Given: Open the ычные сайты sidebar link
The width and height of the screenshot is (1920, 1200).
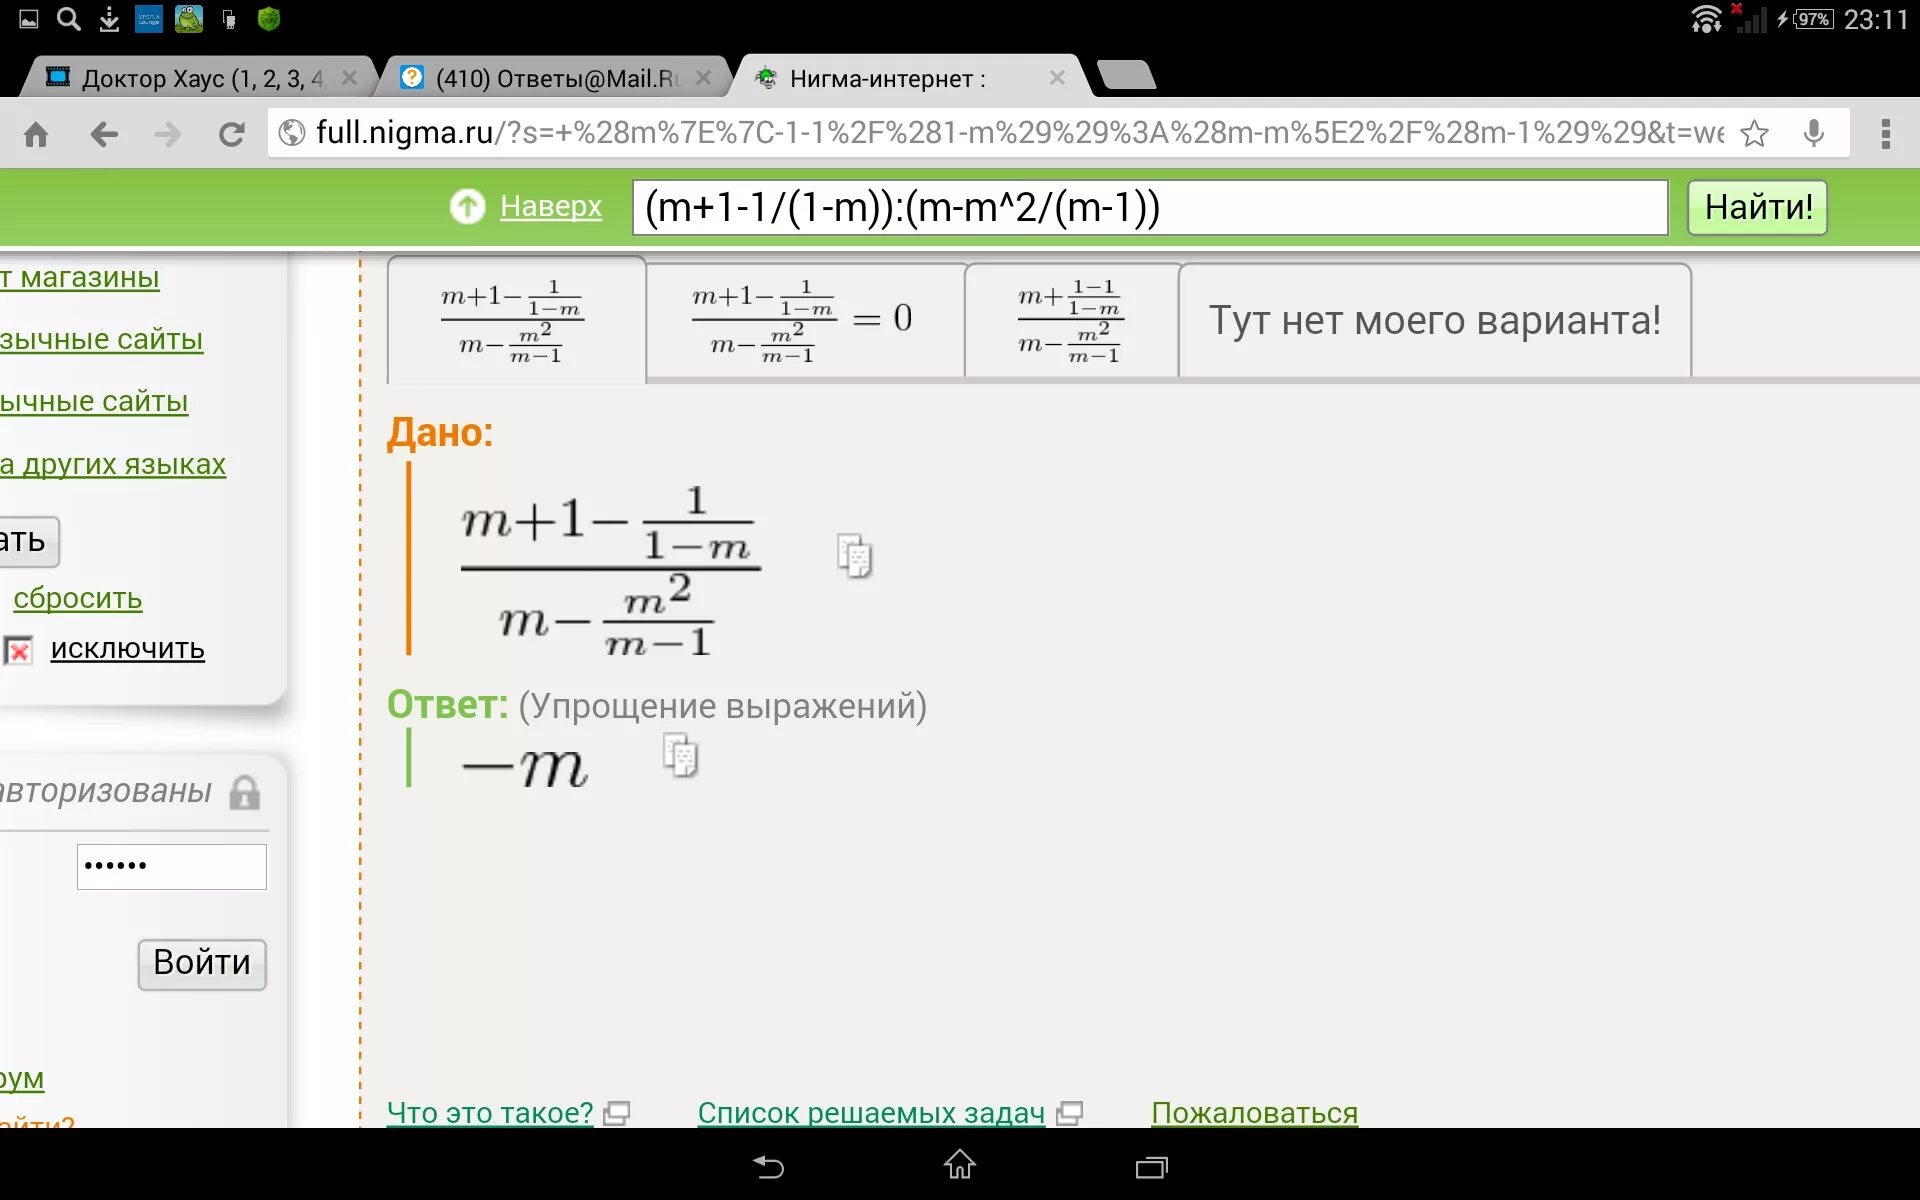Looking at the screenshot, I should [94, 402].
